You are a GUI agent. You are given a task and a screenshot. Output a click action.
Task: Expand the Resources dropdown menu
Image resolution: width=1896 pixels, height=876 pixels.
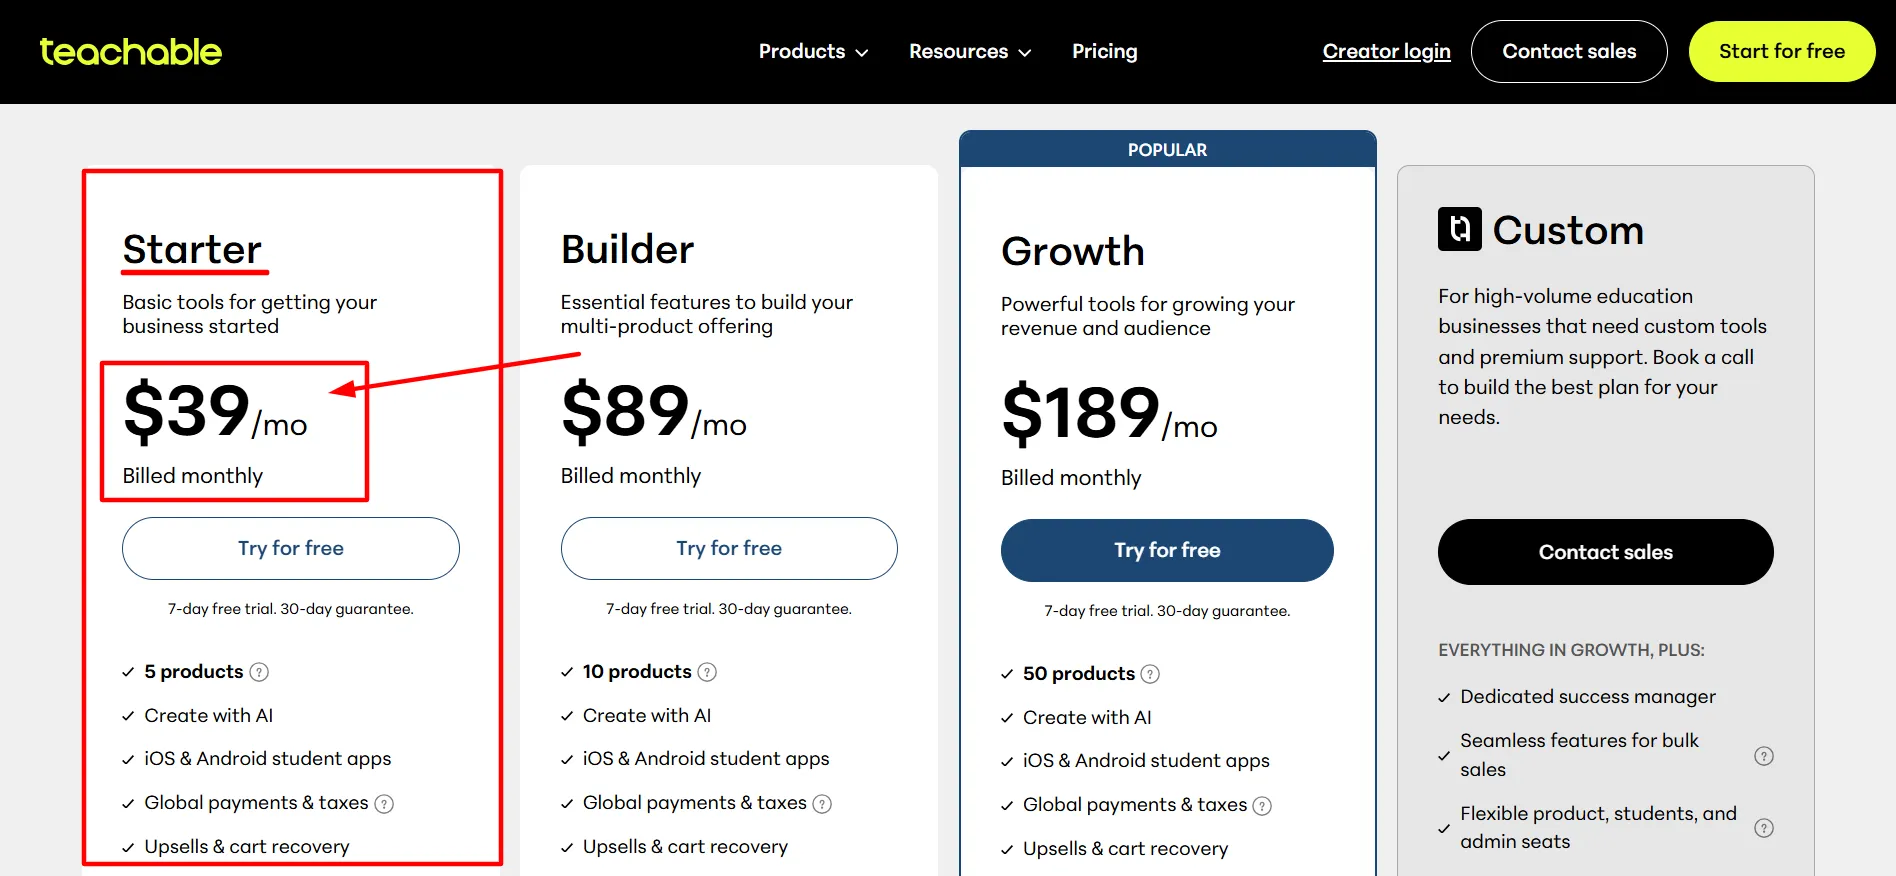970,51
